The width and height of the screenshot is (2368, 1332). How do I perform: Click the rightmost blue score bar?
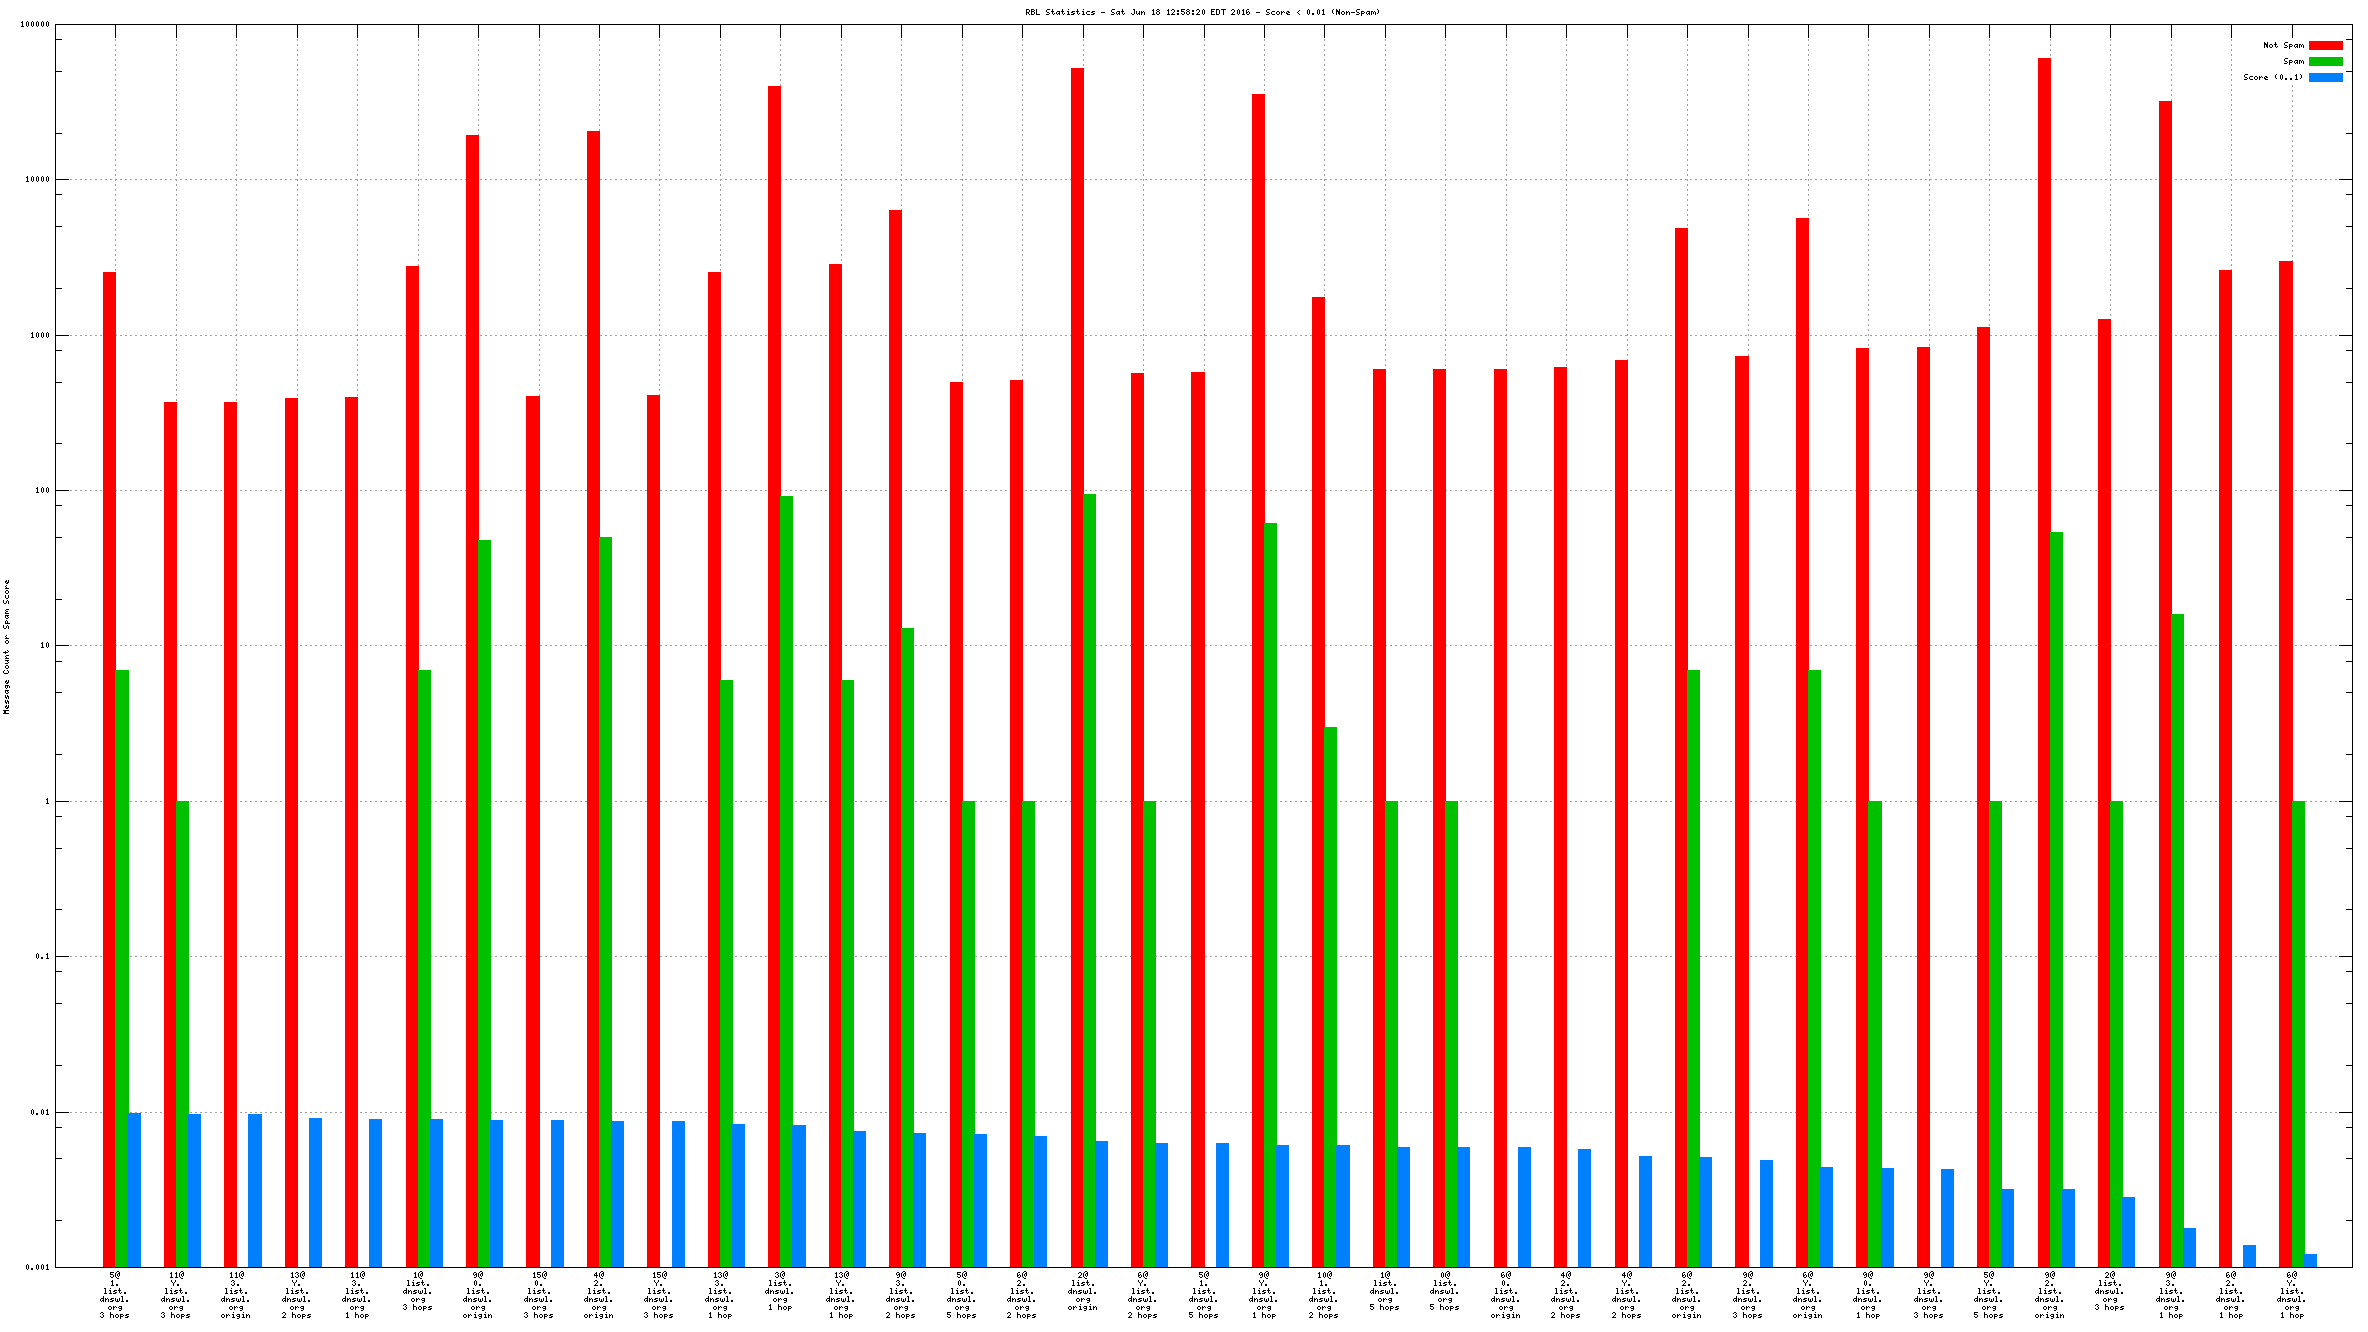pos(2310,1260)
